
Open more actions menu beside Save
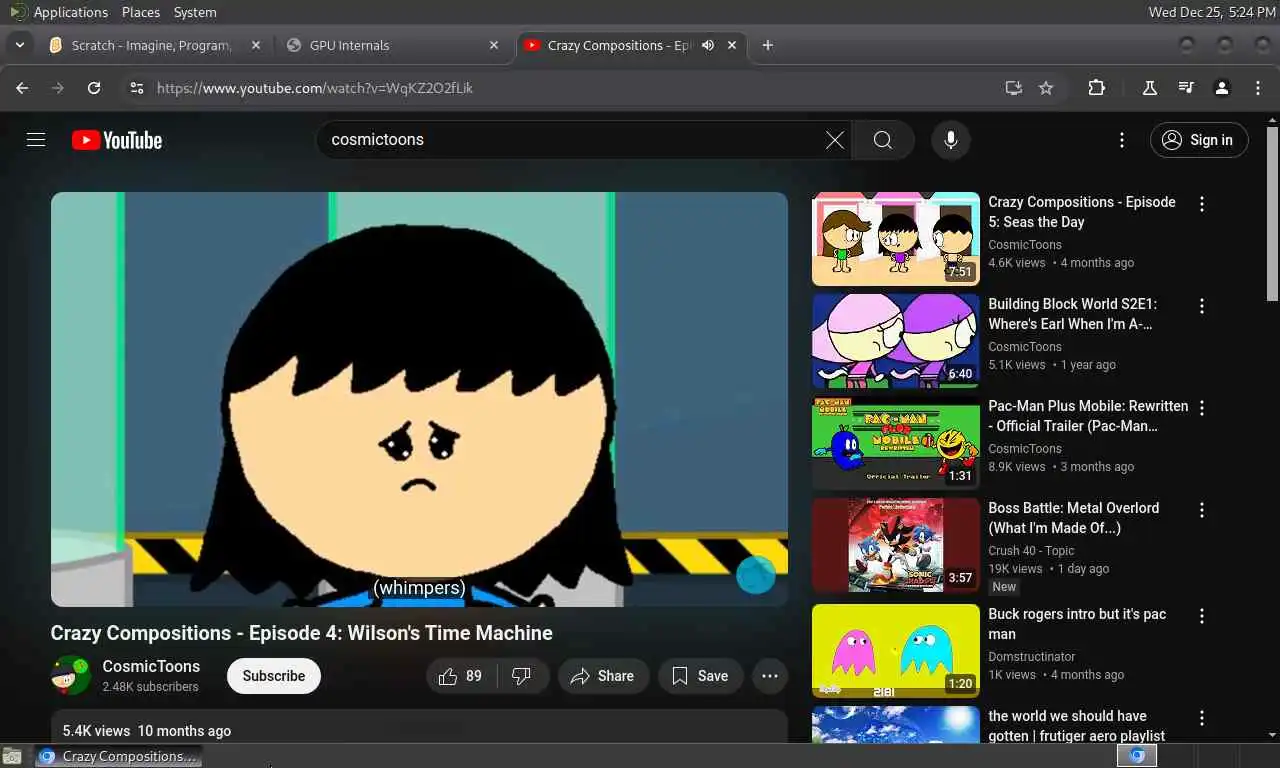769,676
